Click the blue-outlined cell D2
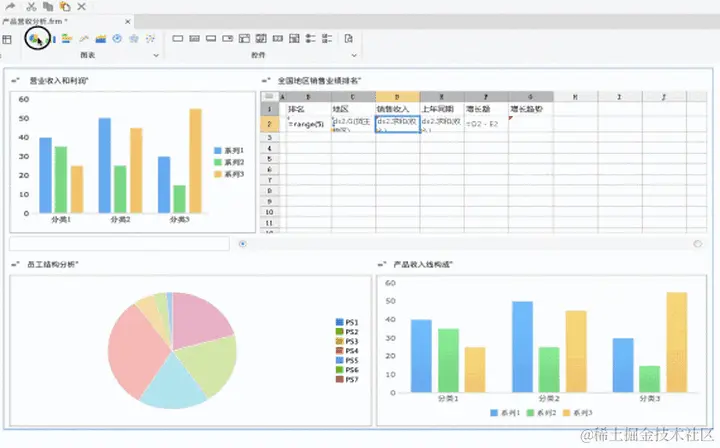720x448 pixels. [x=397, y=124]
